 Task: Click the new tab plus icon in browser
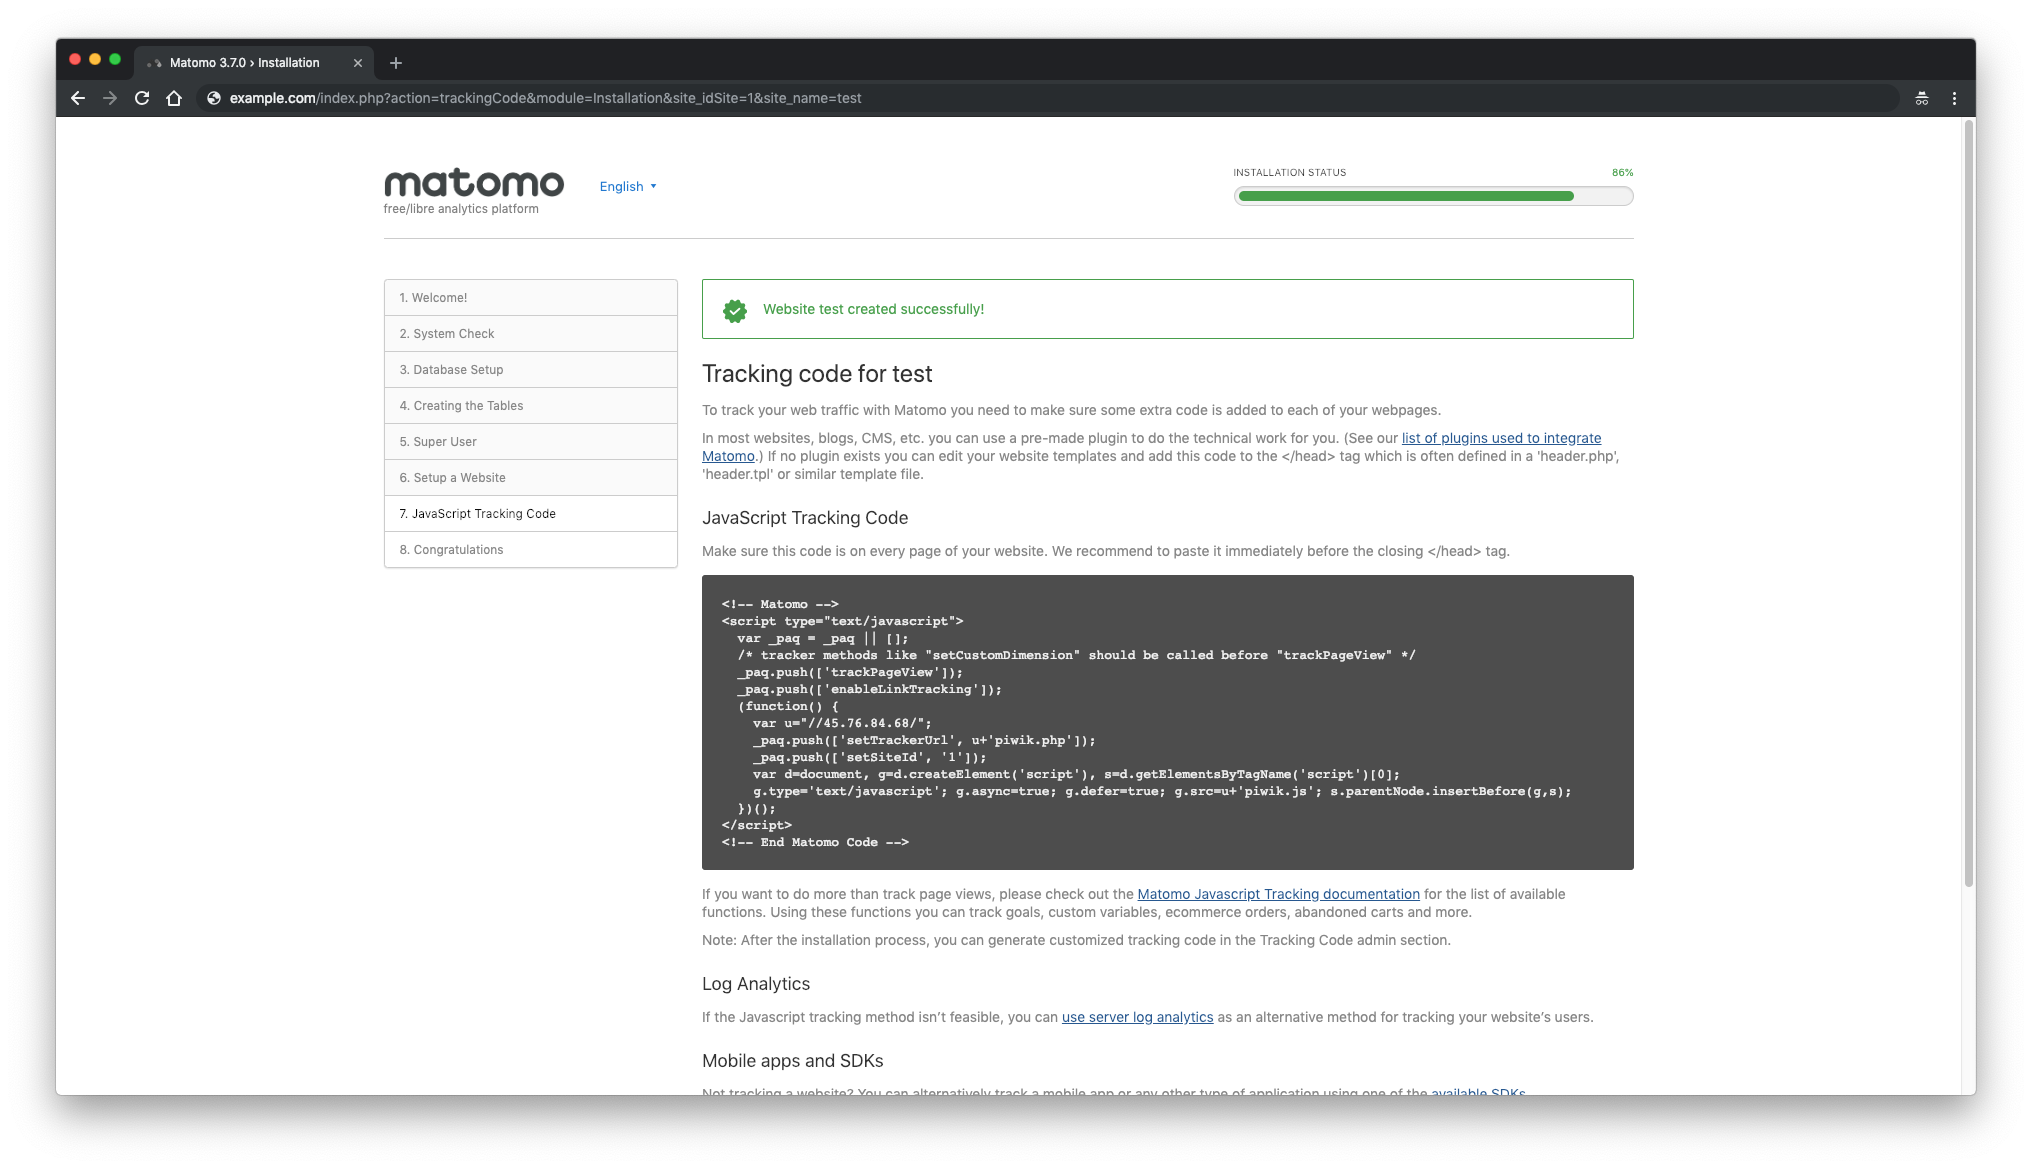pos(396,63)
